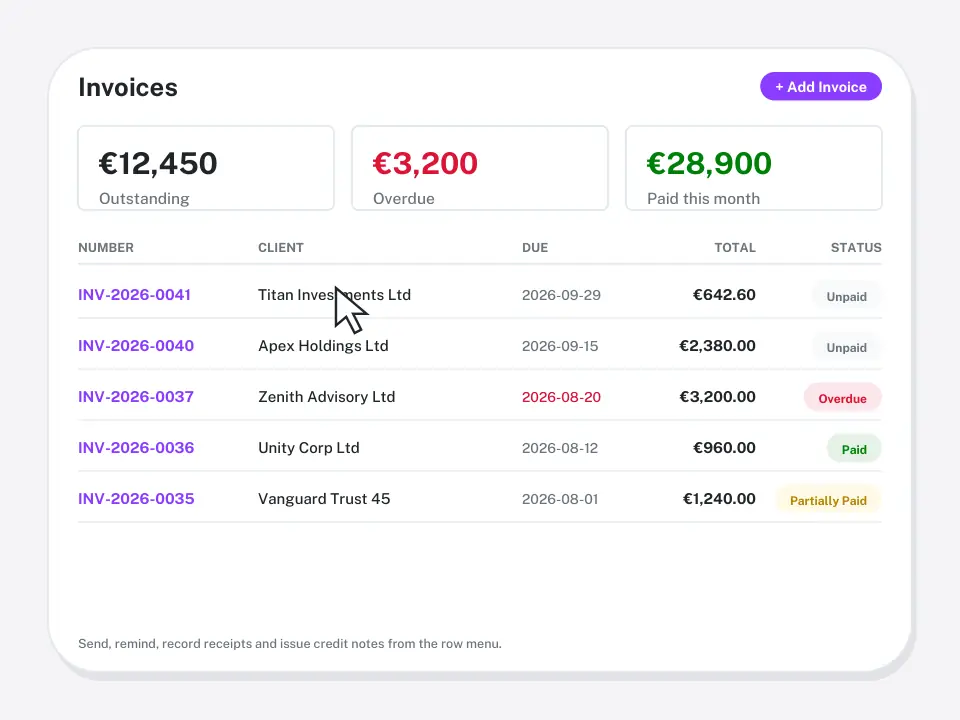960x720 pixels.
Task: Click the STATUS column header
Action: (x=856, y=248)
